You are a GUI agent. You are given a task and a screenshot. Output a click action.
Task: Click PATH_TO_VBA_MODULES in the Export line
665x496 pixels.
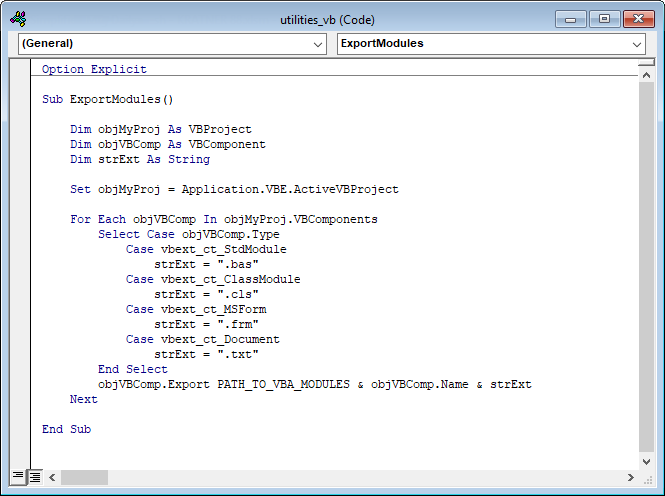click(283, 385)
